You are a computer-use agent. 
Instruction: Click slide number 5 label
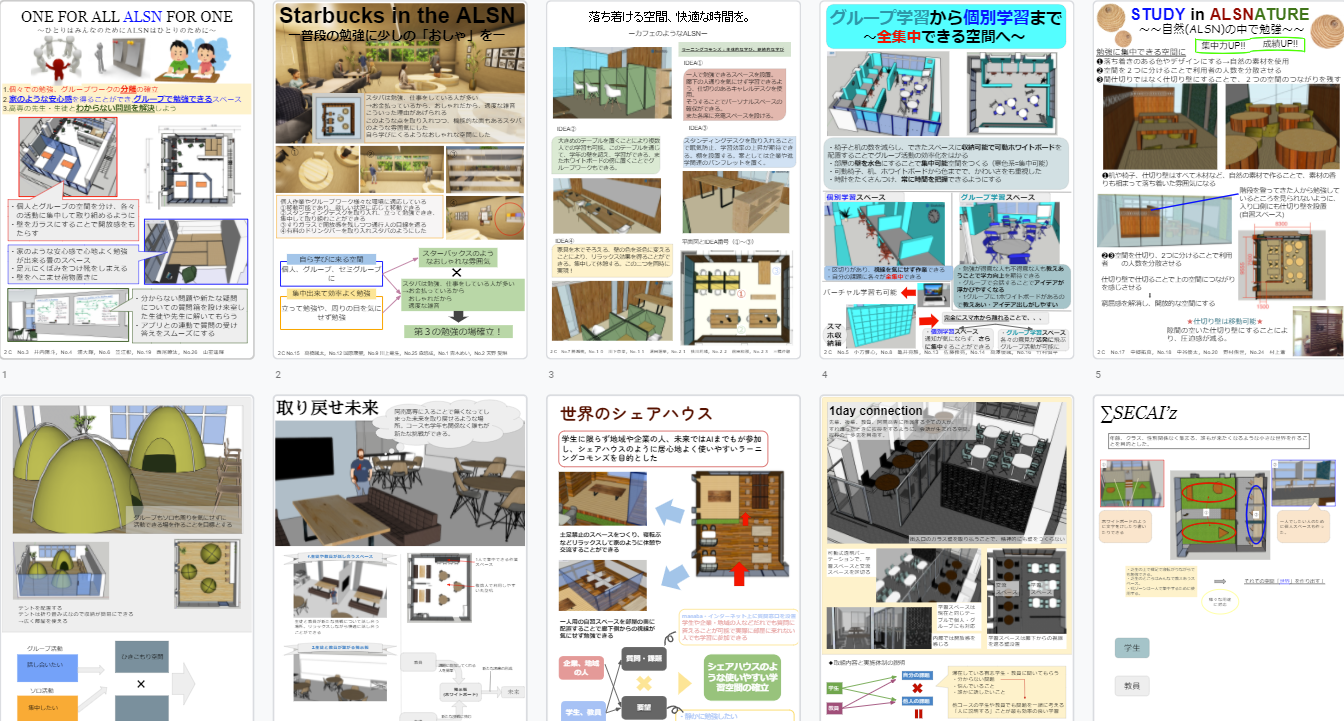click(x=1097, y=375)
